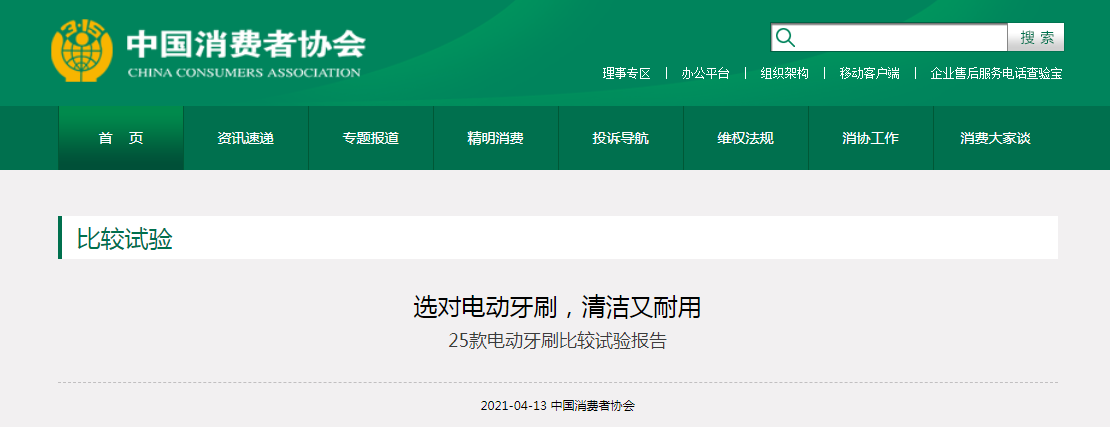Click the article title 选对电动牙刷，清洁又耐用
Screen dimensions: 1110x427
pyautogui.click(x=564, y=306)
